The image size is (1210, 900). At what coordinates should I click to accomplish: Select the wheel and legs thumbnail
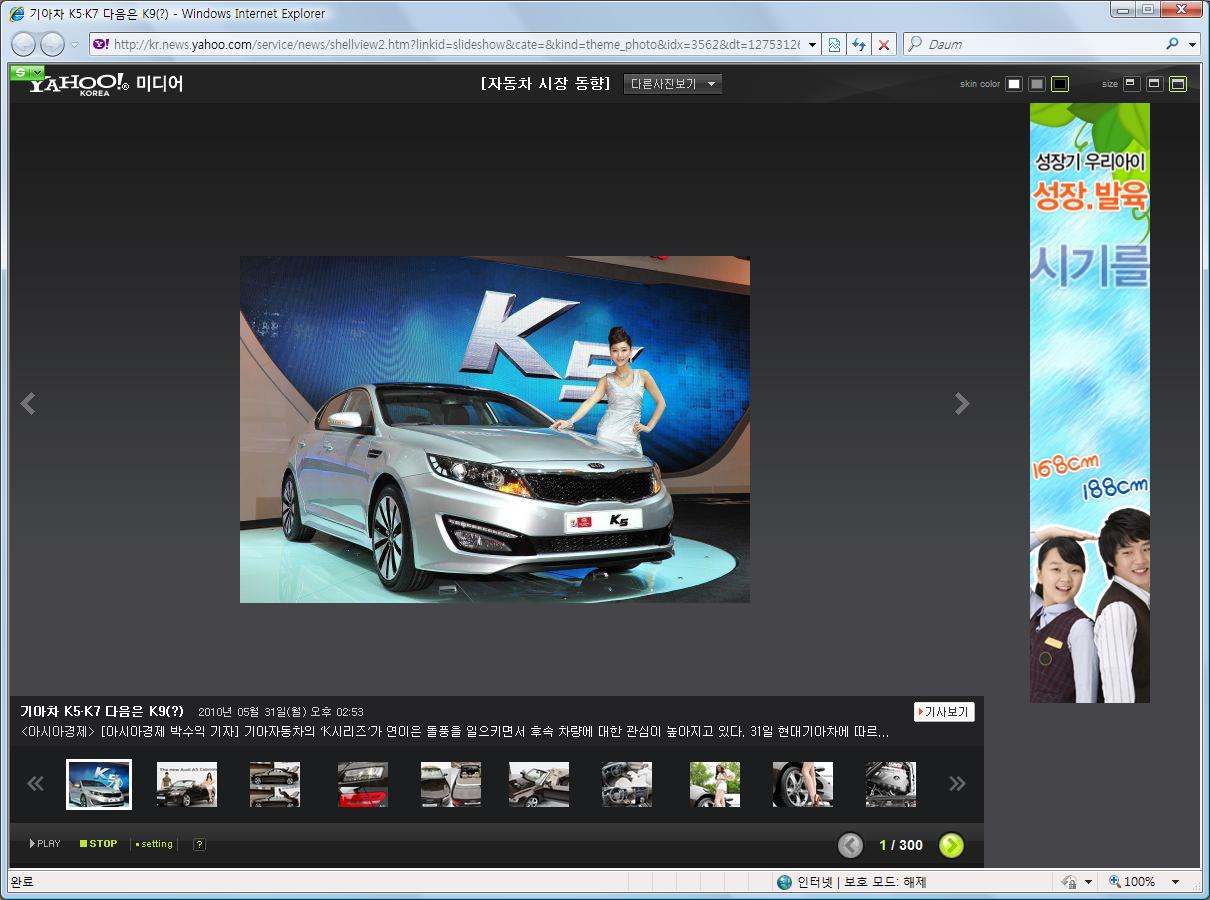[803, 784]
